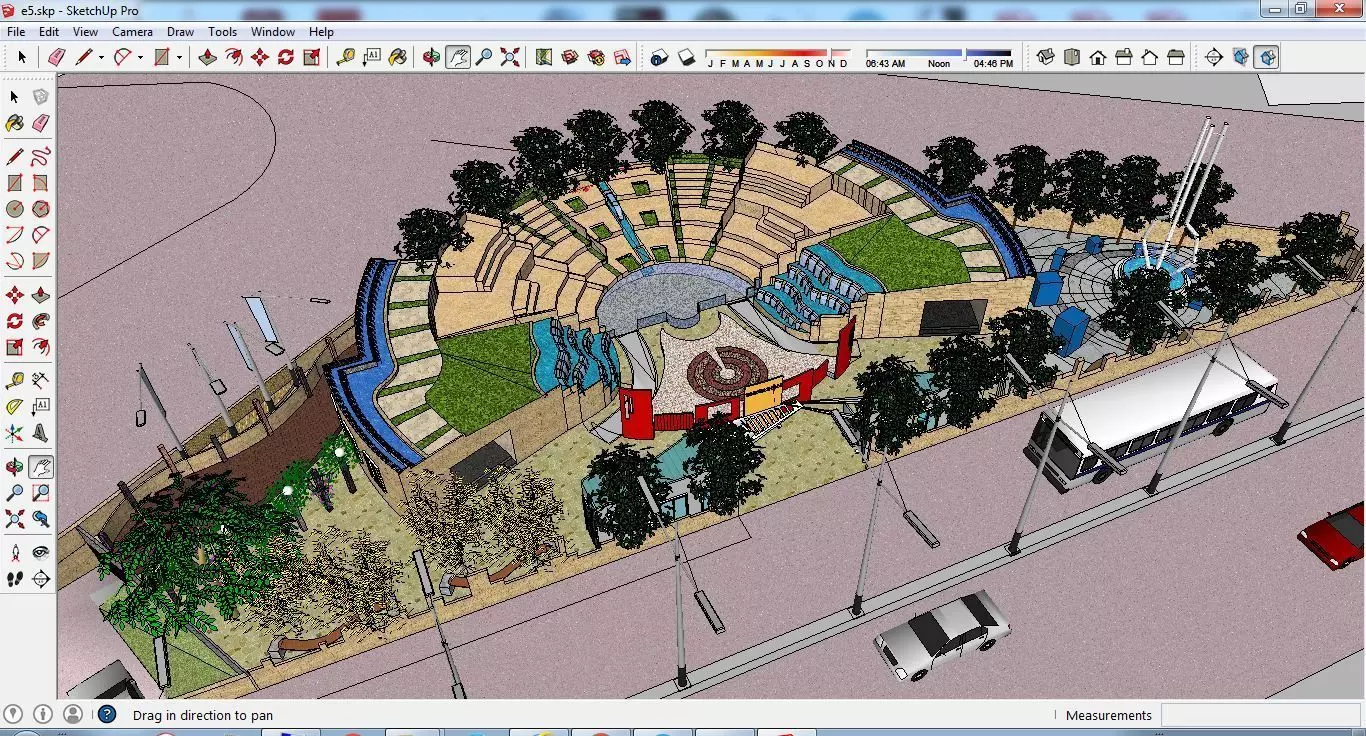1366x736 pixels.
Task: Open the Instructor help question-mark icon
Action: click(107, 714)
